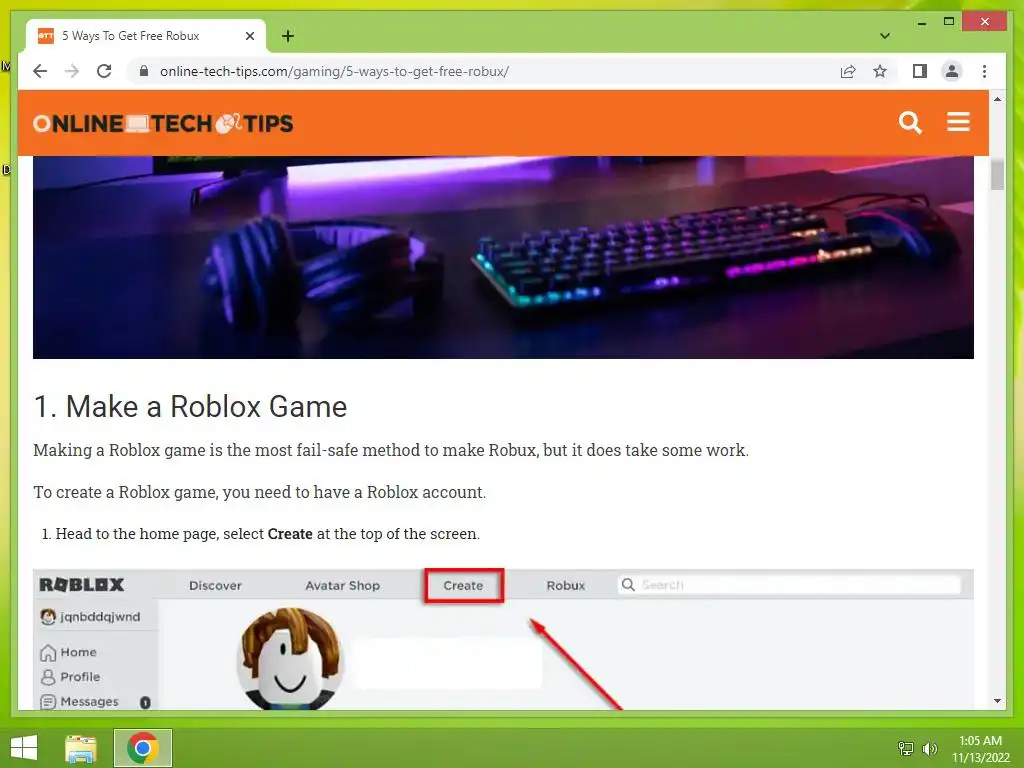Bookmark this tab with the star icon
Image resolution: width=1024 pixels, height=768 pixels.
coord(880,71)
